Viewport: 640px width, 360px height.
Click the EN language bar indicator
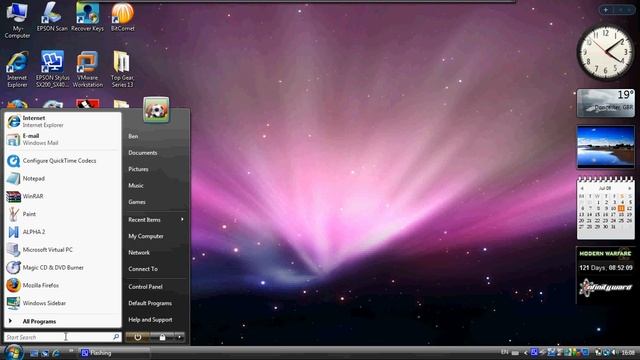504,352
